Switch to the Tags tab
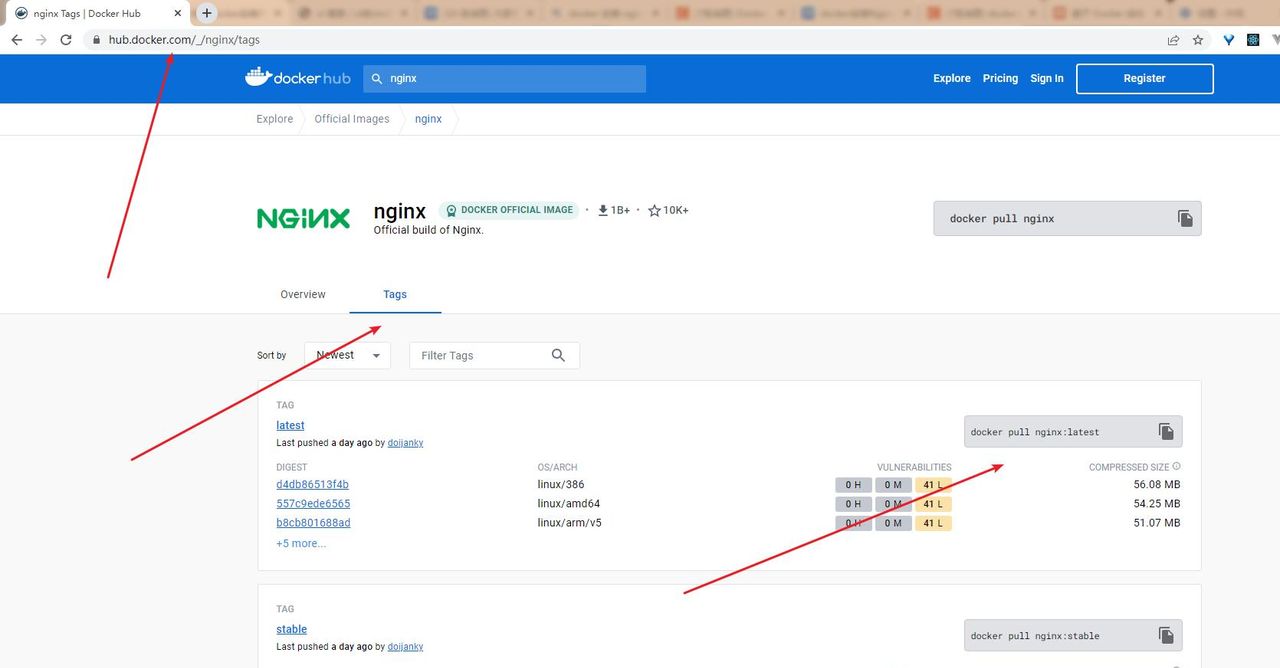Viewport: 1280px width, 668px height. [394, 294]
